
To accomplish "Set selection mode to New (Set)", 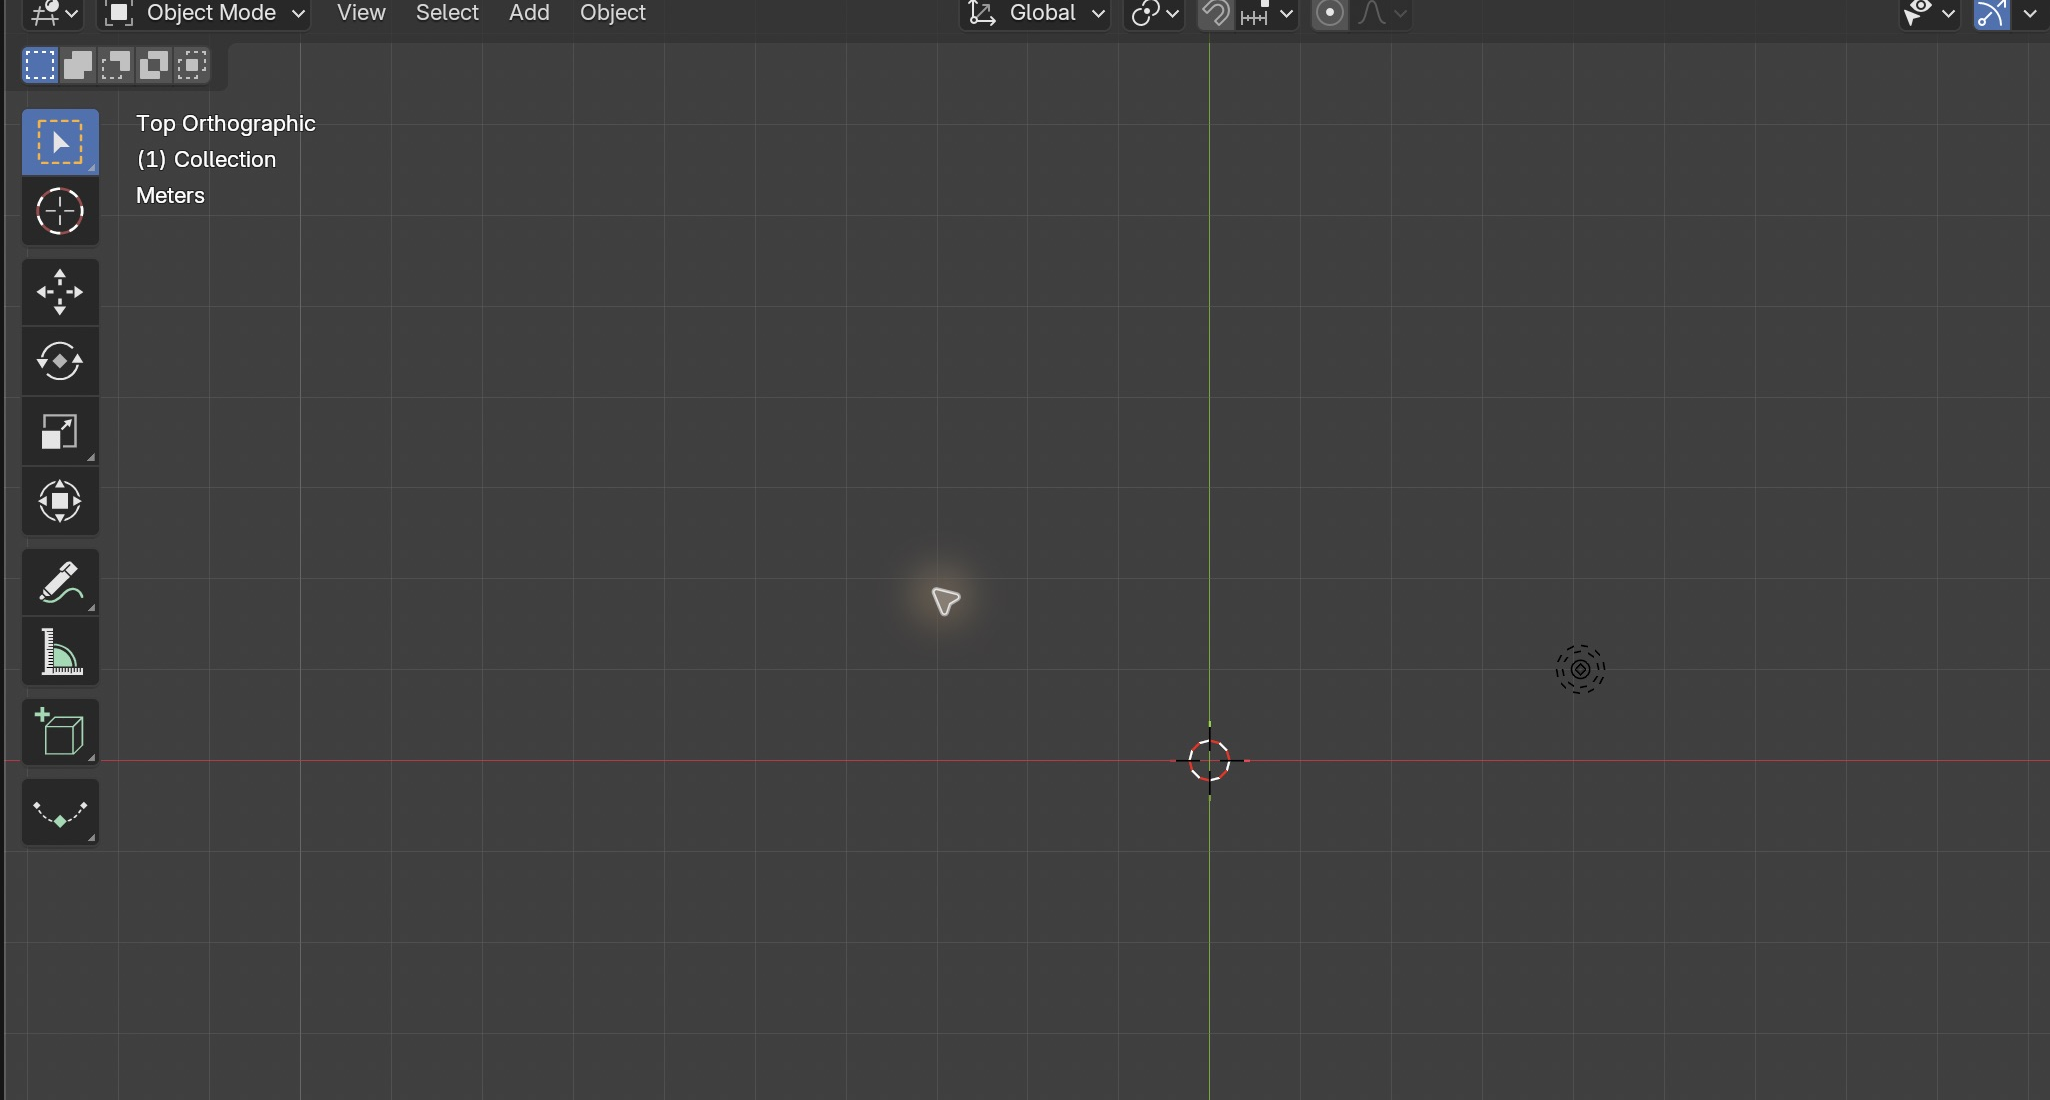I will [40, 65].
